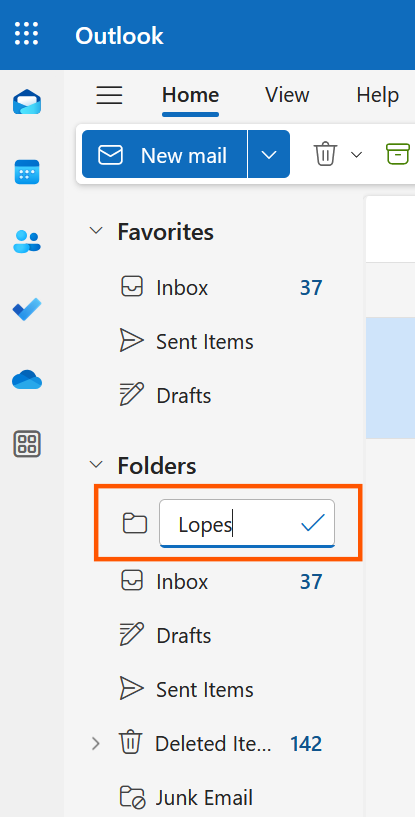Open the New mail dropdown arrow

[269, 155]
